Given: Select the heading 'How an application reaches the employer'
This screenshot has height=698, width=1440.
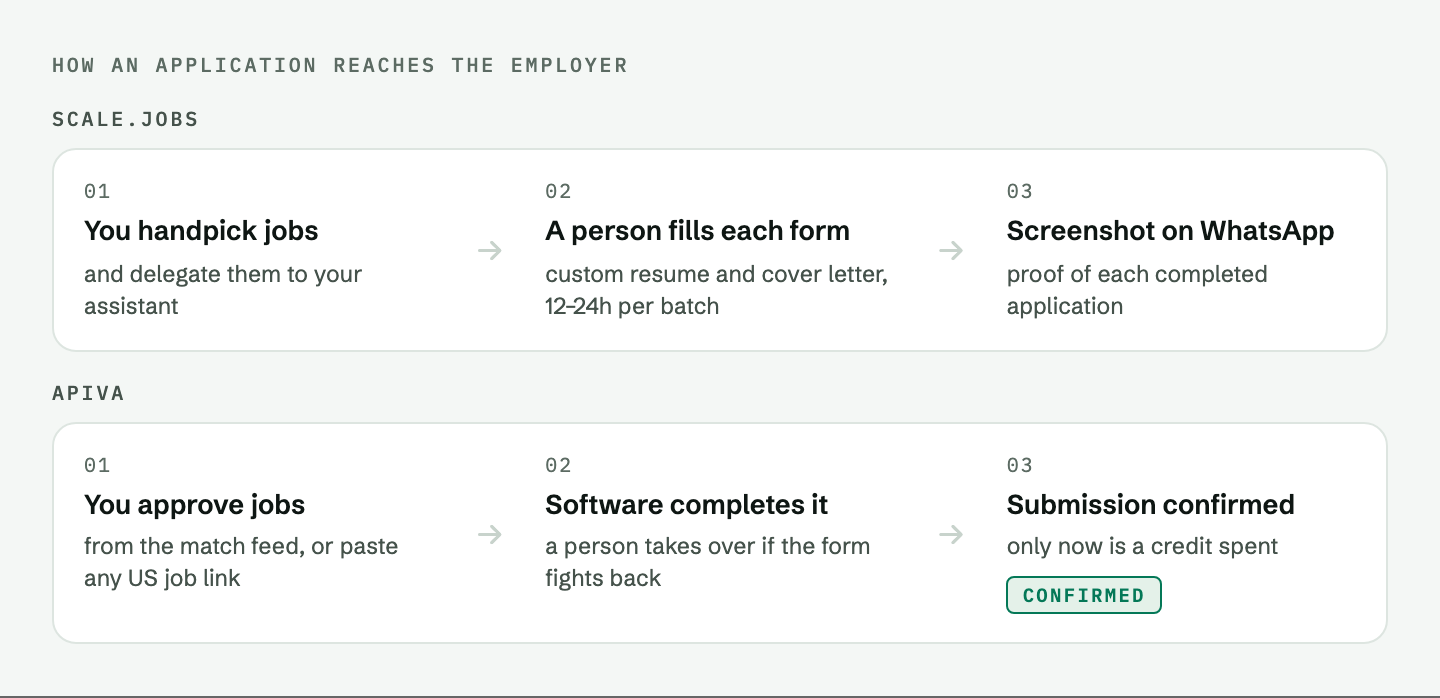Looking at the screenshot, I should [x=340, y=65].
